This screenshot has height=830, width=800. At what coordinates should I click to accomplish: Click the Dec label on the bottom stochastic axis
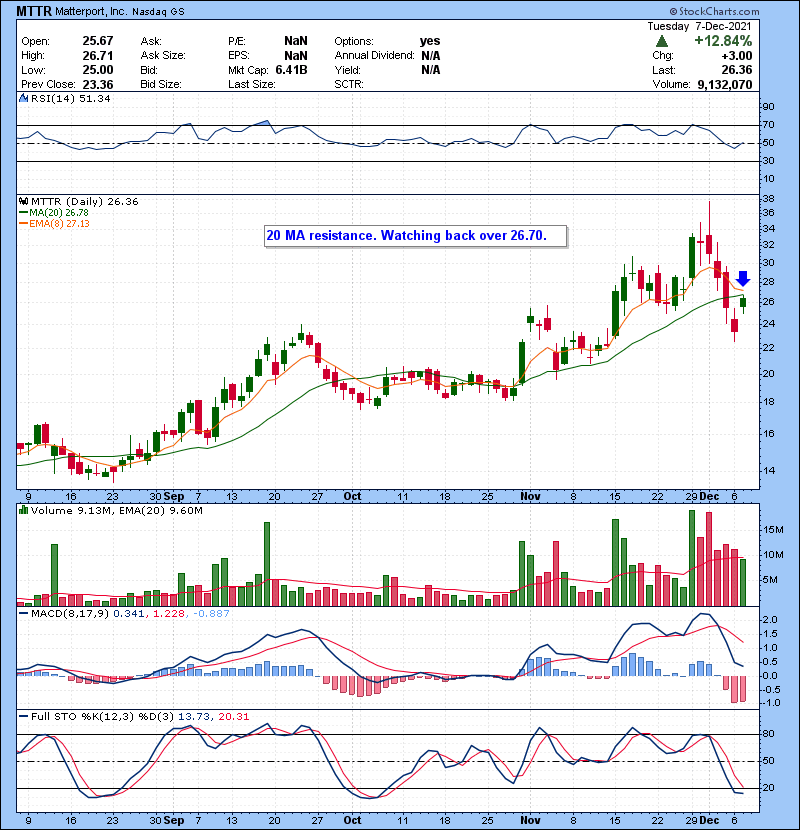(x=709, y=820)
